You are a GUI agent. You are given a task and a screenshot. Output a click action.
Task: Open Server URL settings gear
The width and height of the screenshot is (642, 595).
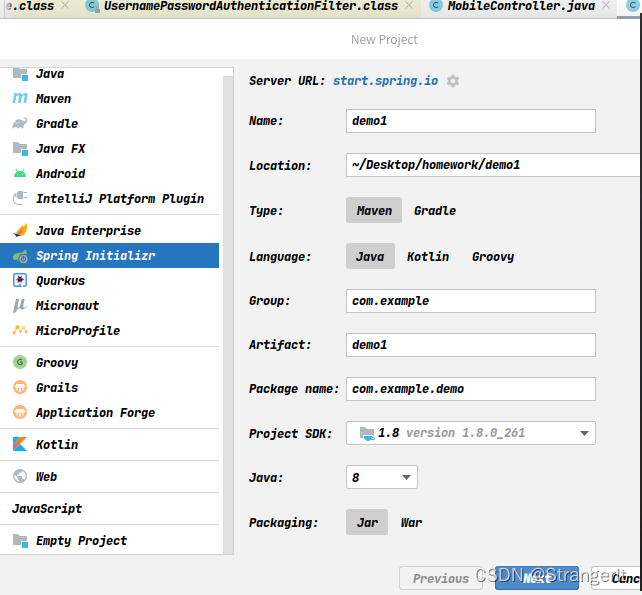pyautogui.click(x=453, y=81)
